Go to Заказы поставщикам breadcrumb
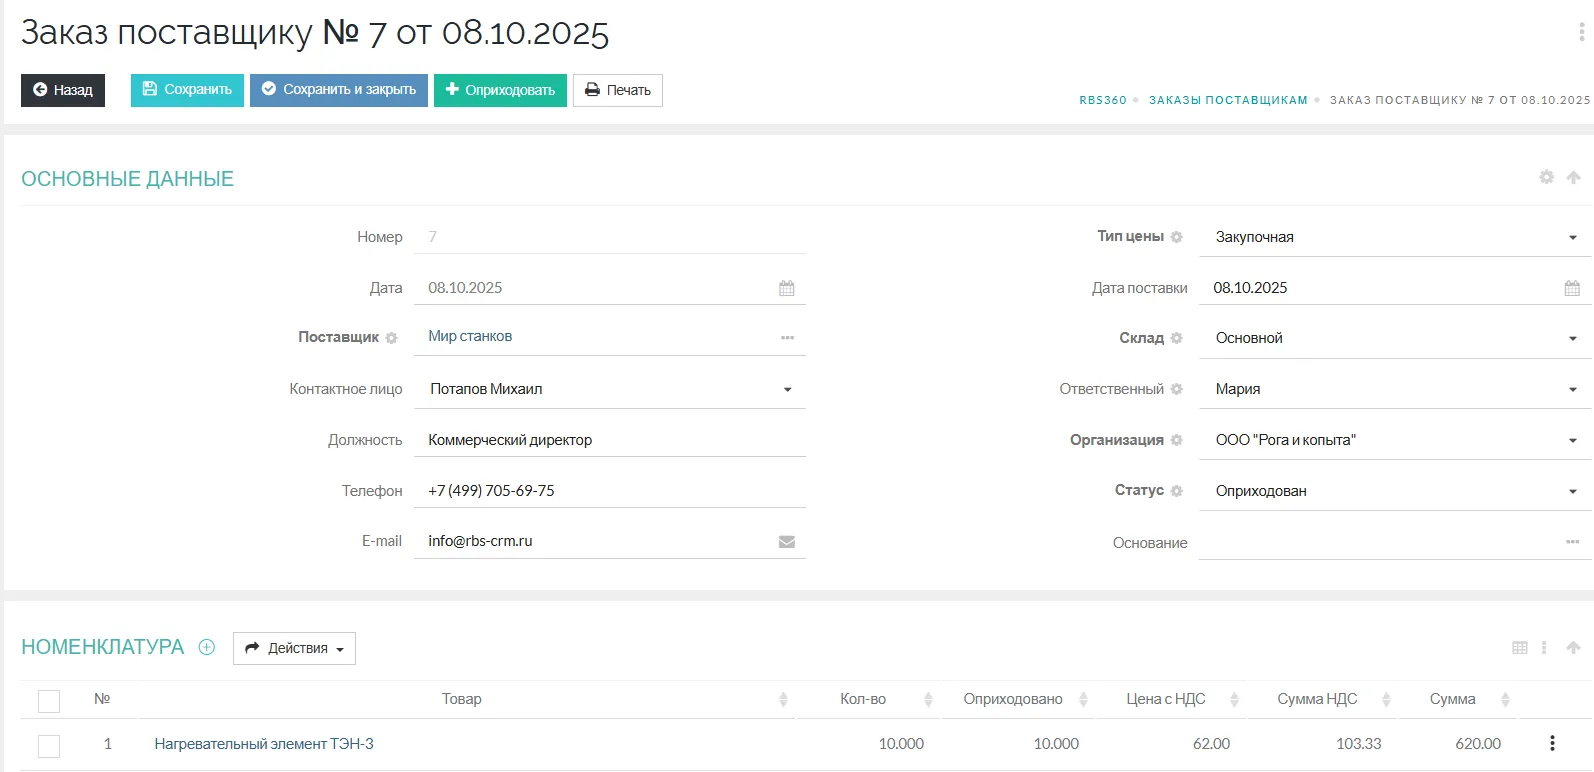1594x772 pixels. pos(1227,100)
